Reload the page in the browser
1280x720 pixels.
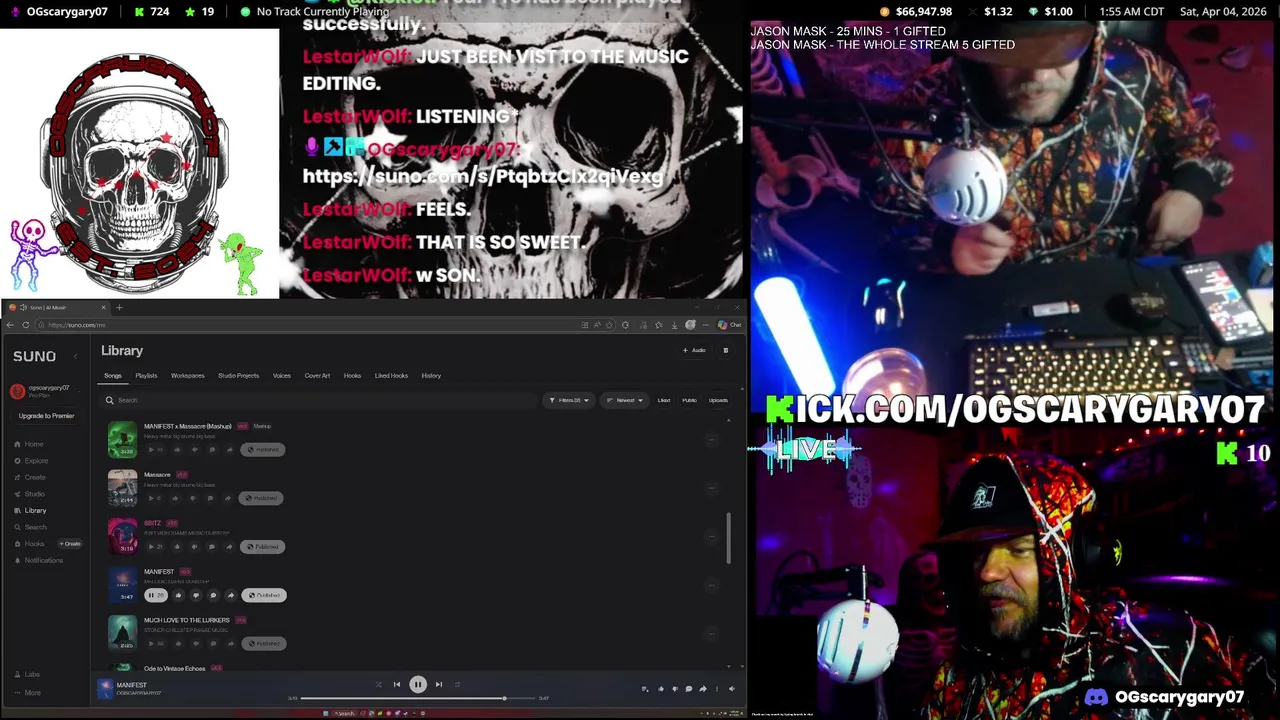pos(26,325)
